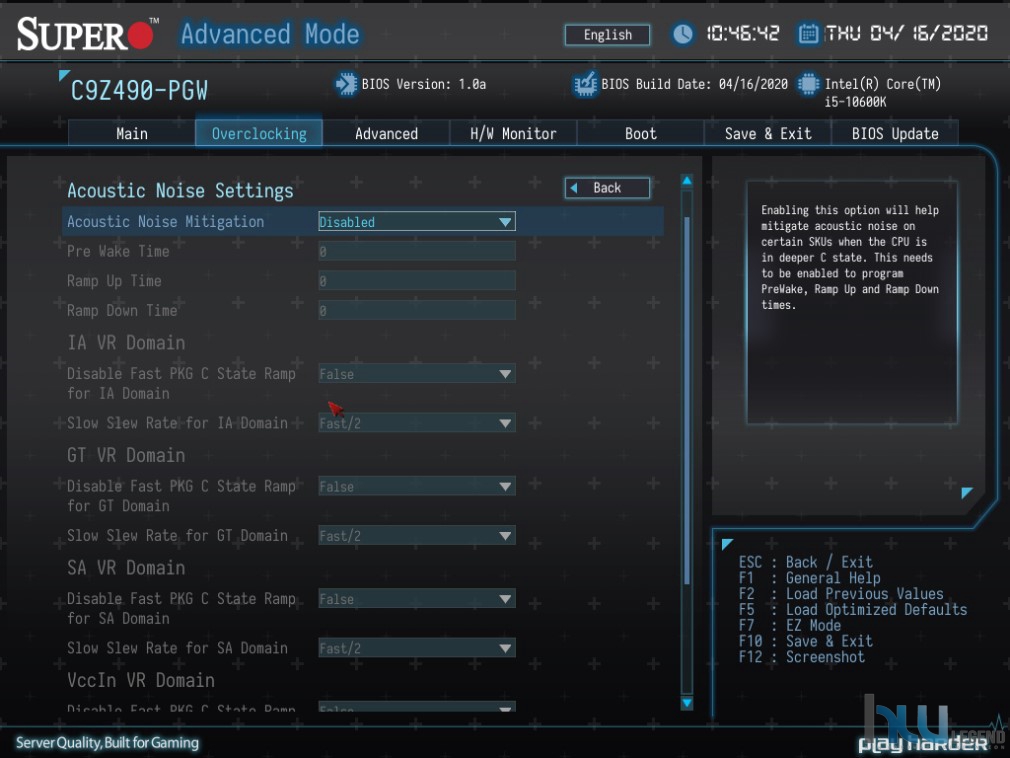Click the "Server Quality, Built for Gaming" tagline
Image resolution: width=1010 pixels, height=758 pixels.
click(108, 743)
